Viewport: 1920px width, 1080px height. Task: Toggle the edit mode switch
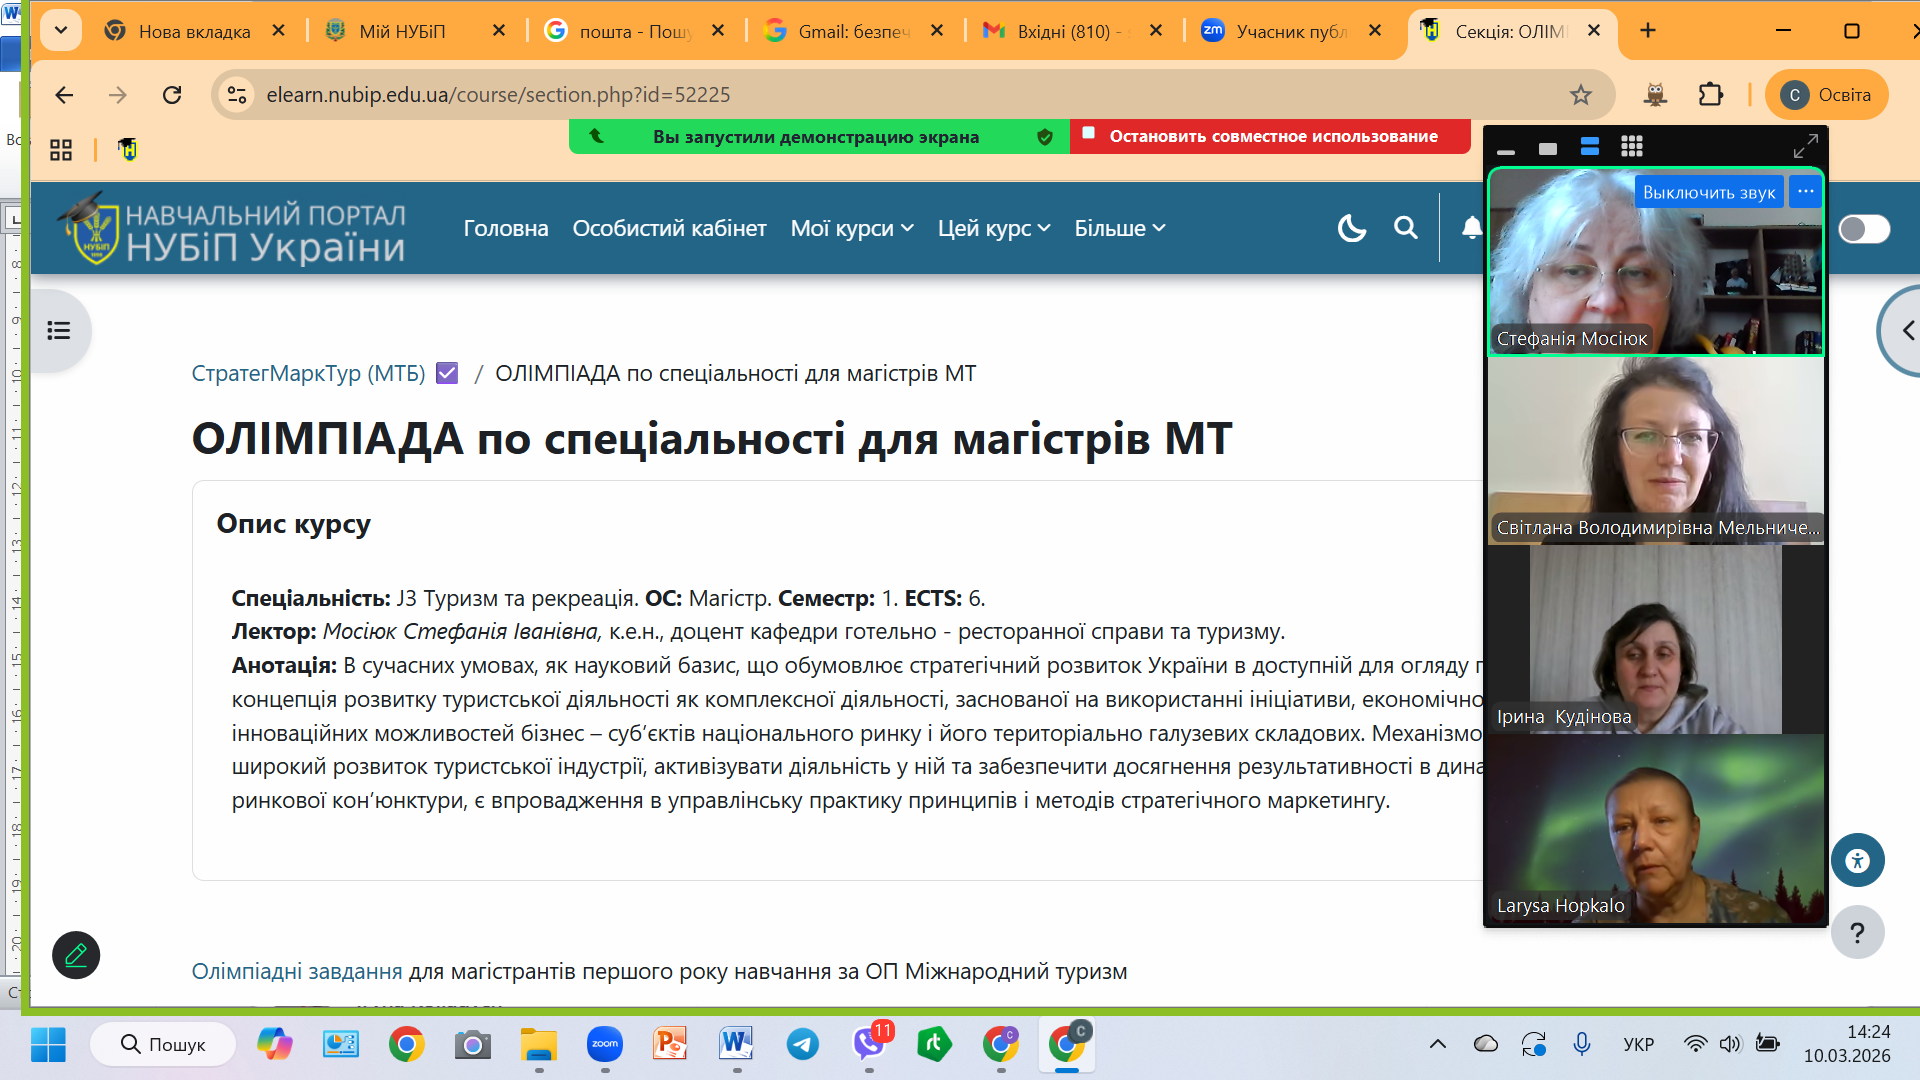pyautogui.click(x=1864, y=229)
